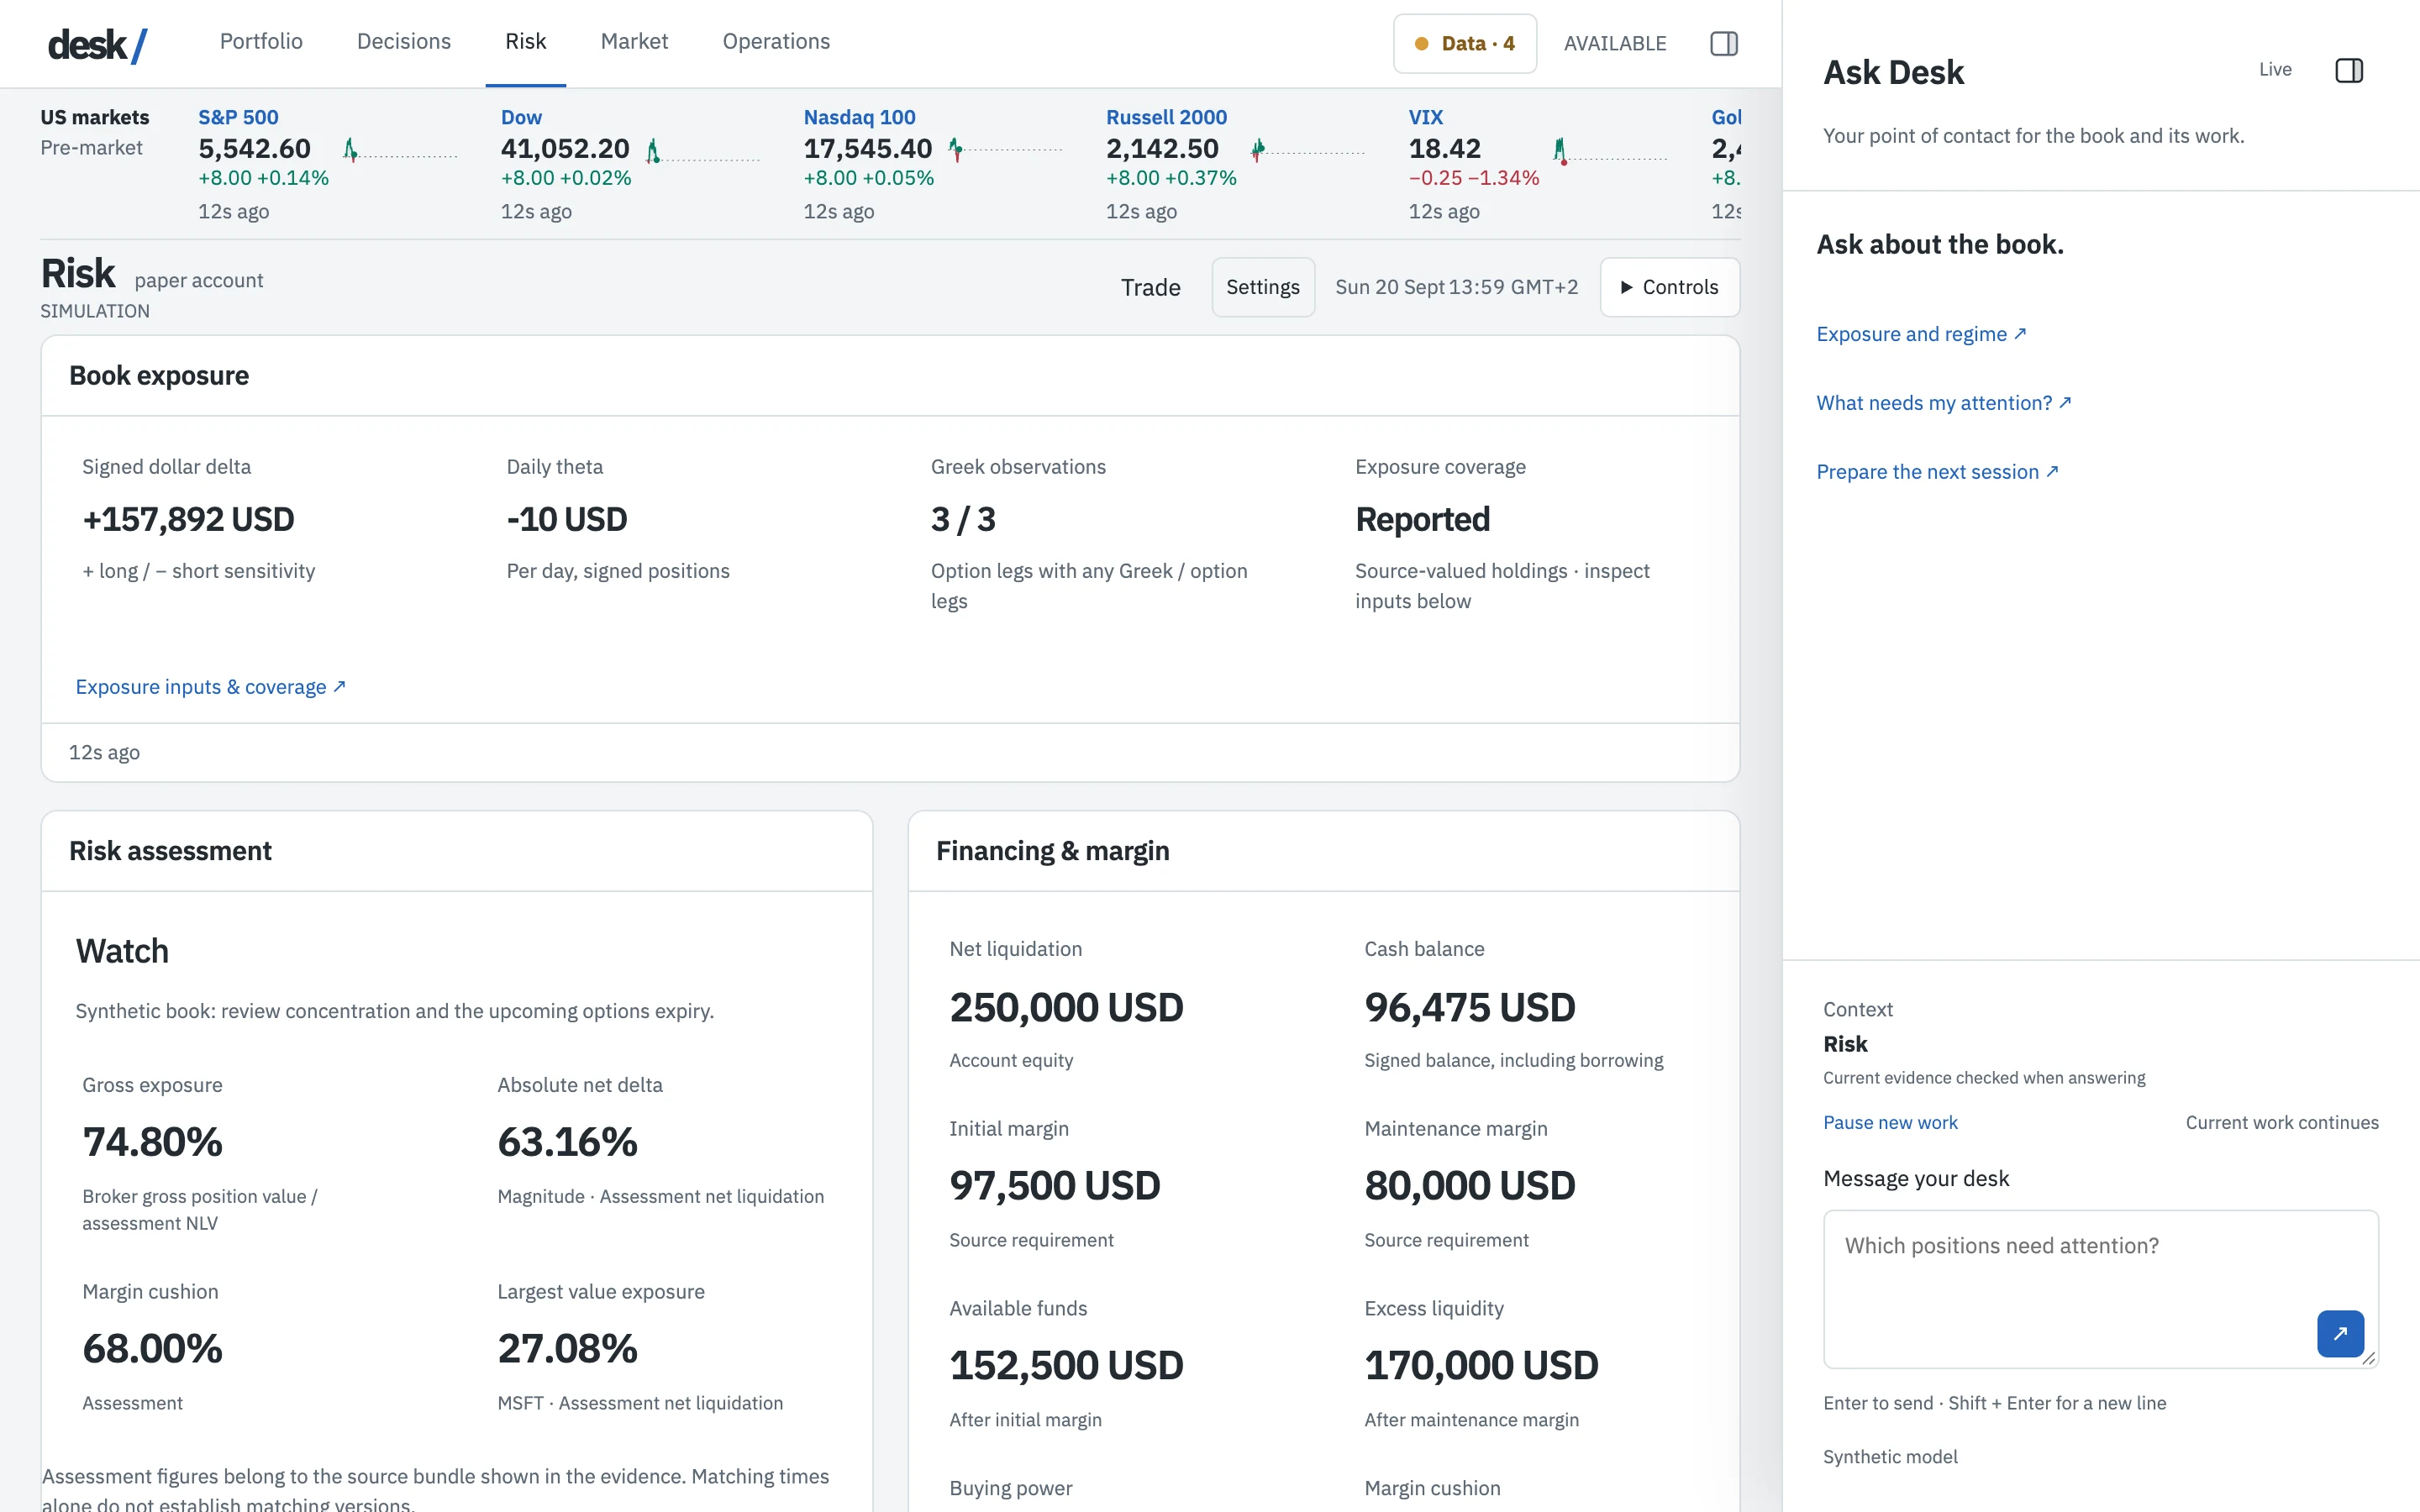Click the 250,000 USD net liquidation value
The height and width of the screenshot is (1512, 2420).
1066,1007
